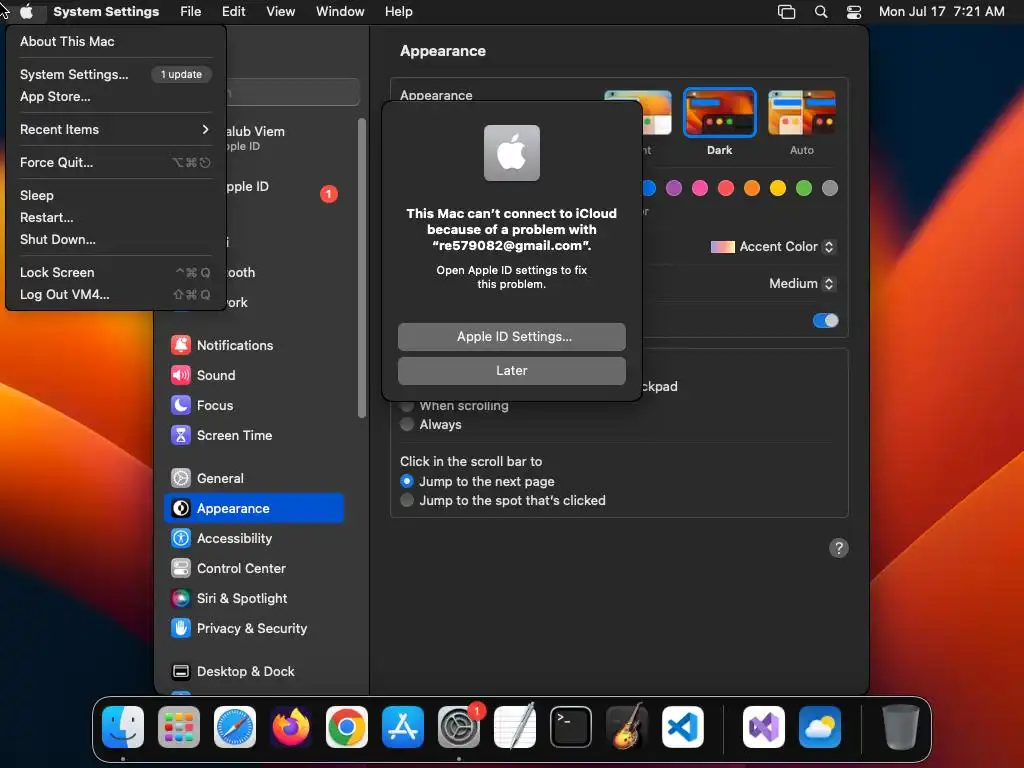Open the View menu
Viewport: 1024px width, 768px height.
[x=281, y=12]
